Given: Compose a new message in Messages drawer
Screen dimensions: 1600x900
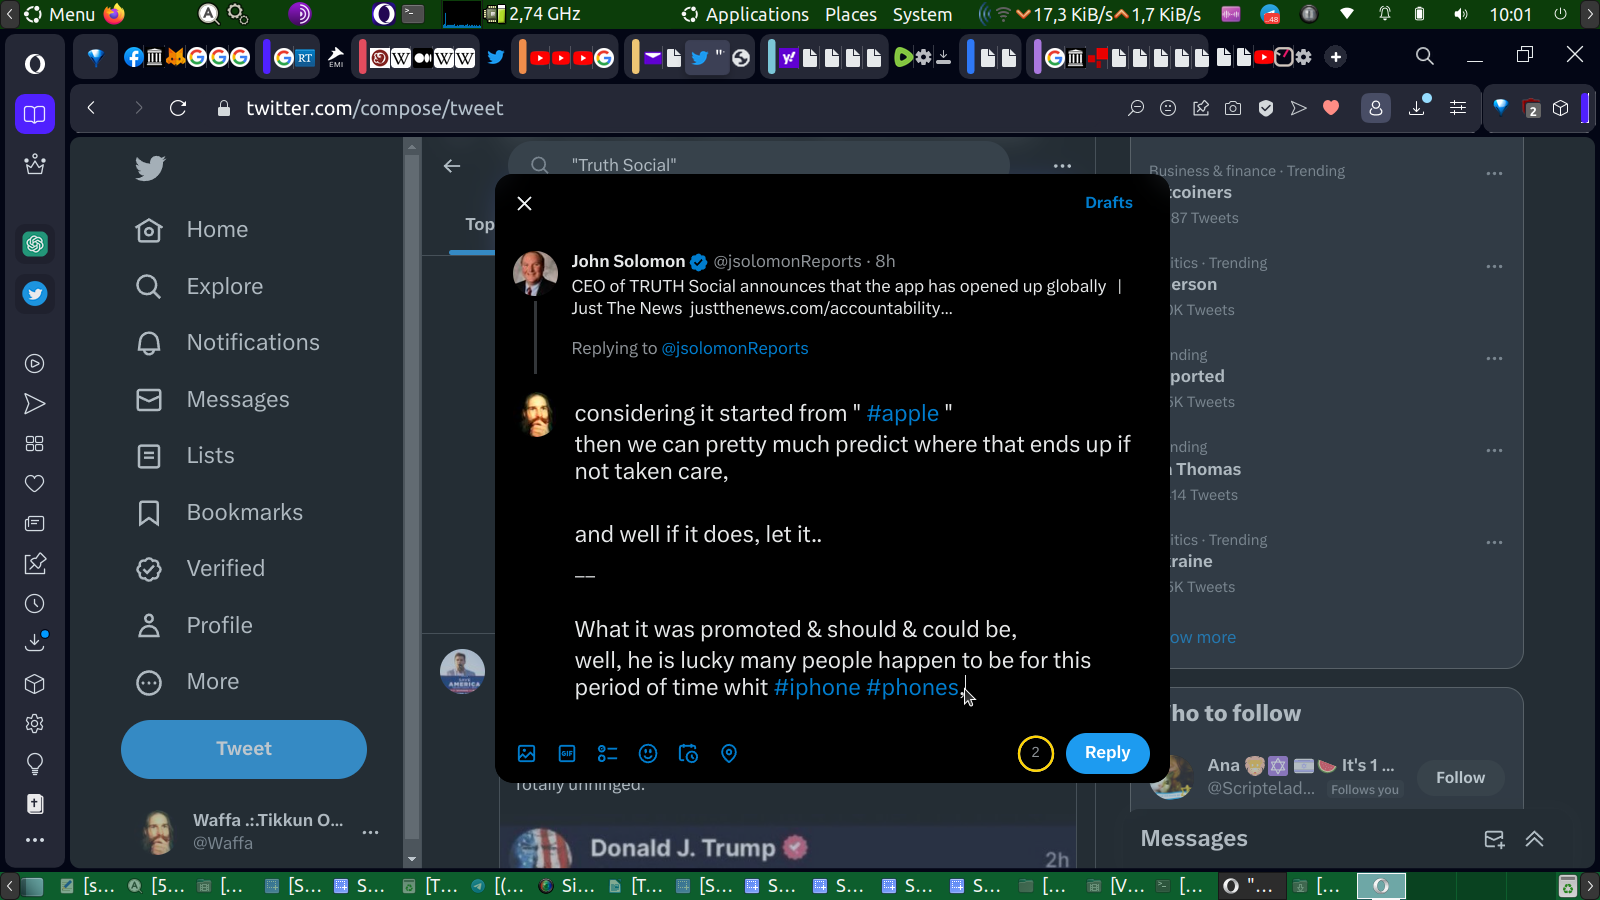Looking at the screenshot, I should [x=1494, y=839].
